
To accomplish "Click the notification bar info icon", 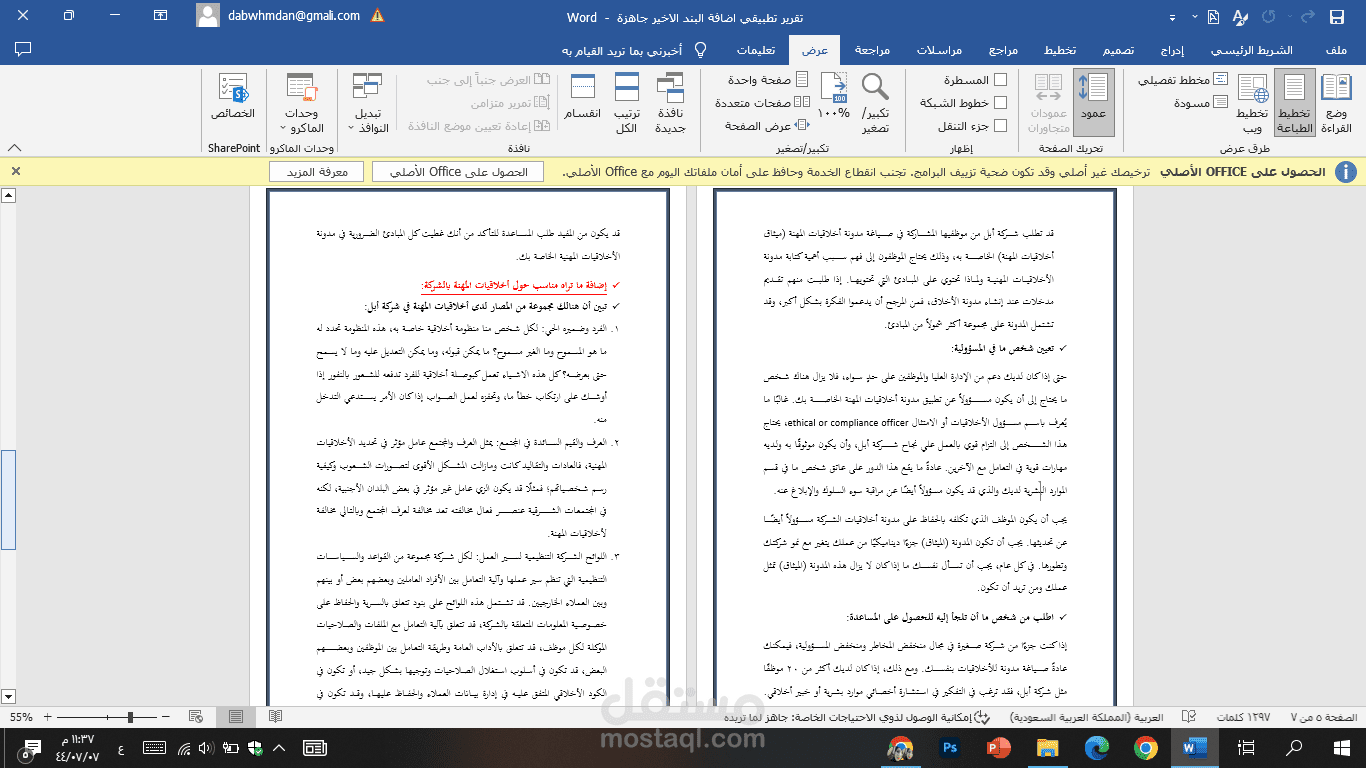I will (x=1346, y=172).
